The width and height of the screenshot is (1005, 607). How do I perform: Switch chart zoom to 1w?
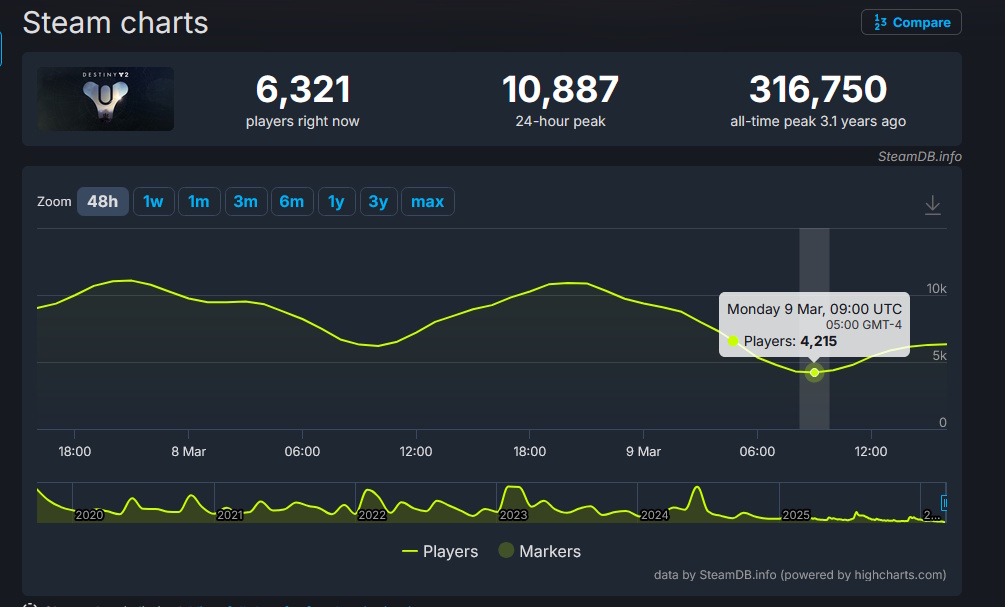(x=153, y=202)
